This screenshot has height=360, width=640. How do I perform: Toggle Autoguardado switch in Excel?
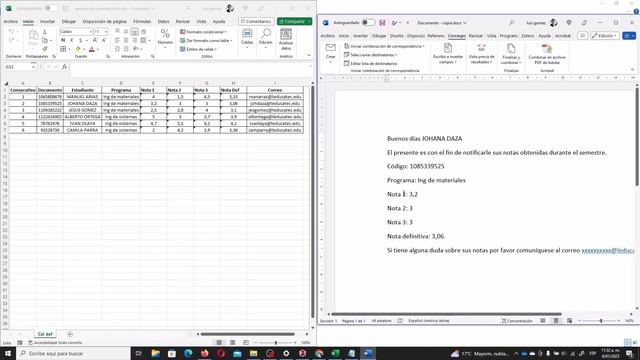(x=51, y=8)
